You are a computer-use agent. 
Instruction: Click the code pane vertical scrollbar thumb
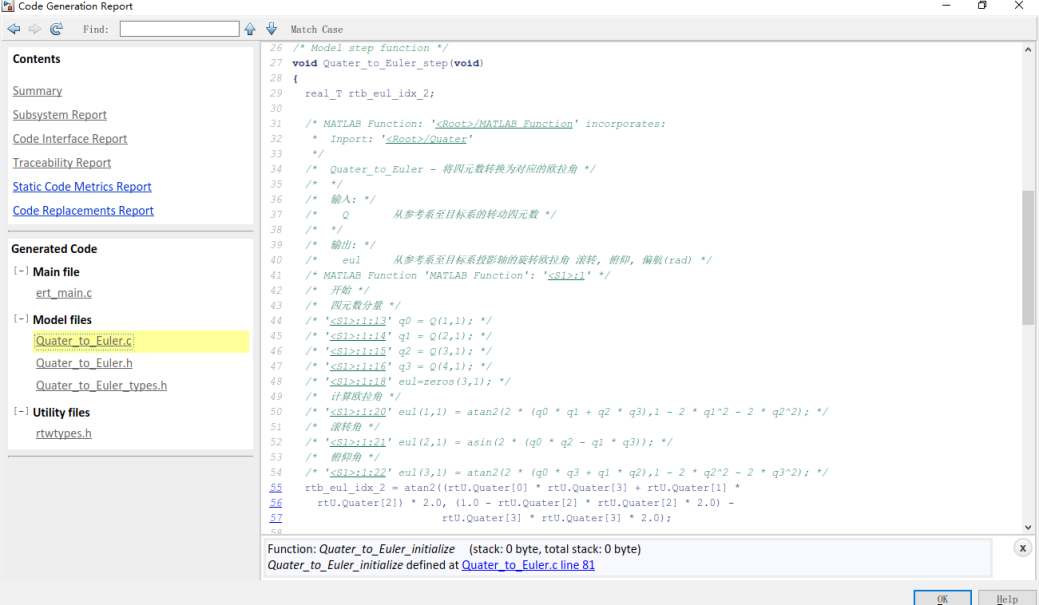click(1028, 257)
